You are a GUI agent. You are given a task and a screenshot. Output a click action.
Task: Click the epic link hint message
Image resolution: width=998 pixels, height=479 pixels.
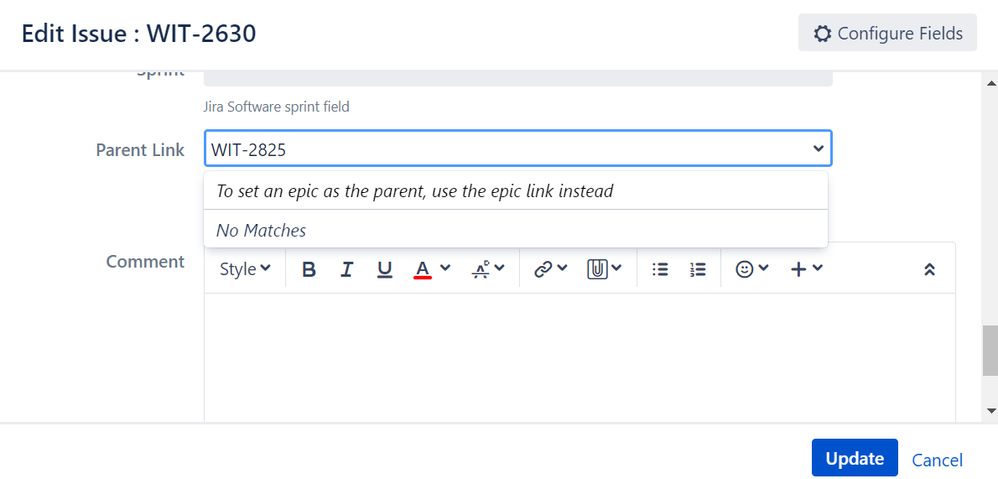[x=516, y=190]
